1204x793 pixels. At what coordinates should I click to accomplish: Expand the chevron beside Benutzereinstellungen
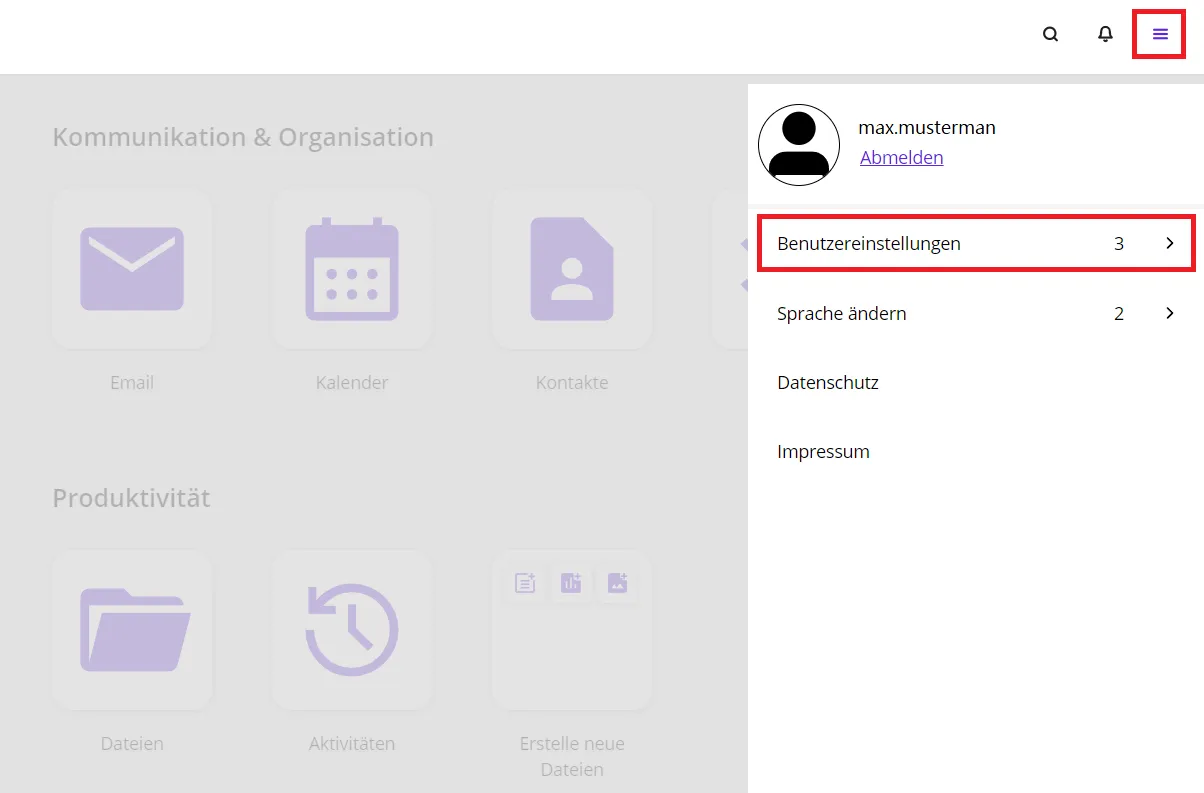pyautogui.click(x=1169, y=243)
